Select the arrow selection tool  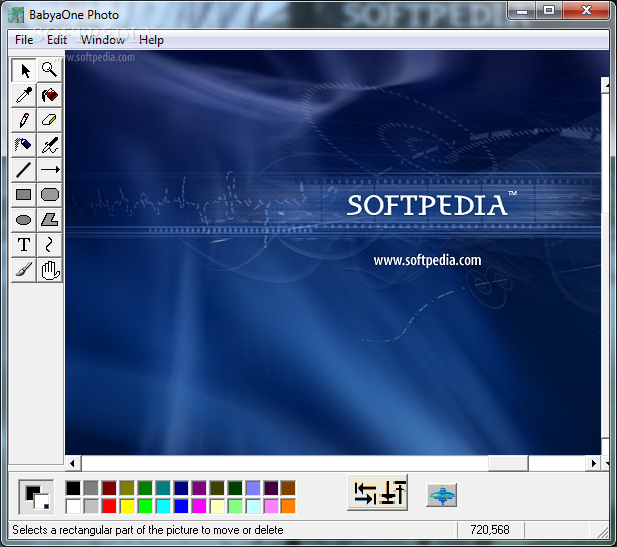(x=24, y=70)
